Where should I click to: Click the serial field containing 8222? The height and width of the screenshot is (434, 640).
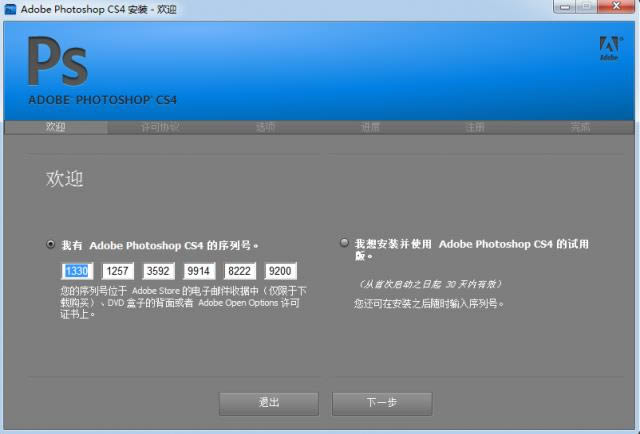(x=240, y=271)
